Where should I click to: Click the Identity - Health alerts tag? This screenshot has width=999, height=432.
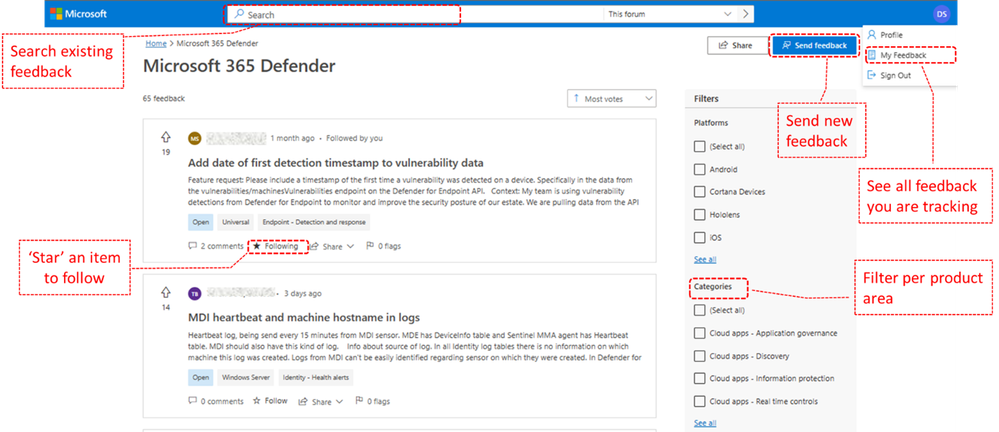[x=315, y=377]
